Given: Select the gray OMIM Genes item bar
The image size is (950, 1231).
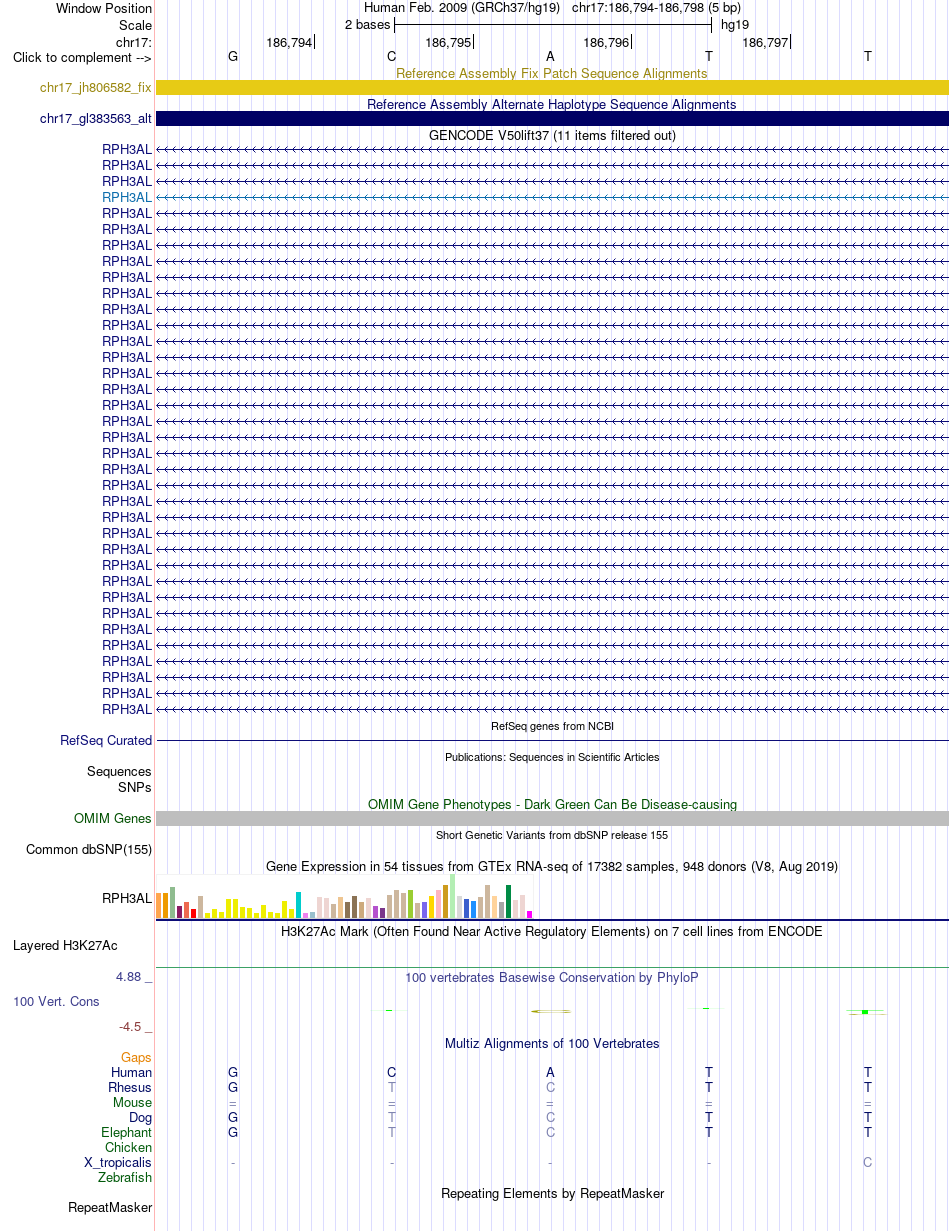Looking at the screenshot, I should tap(552, 819).
